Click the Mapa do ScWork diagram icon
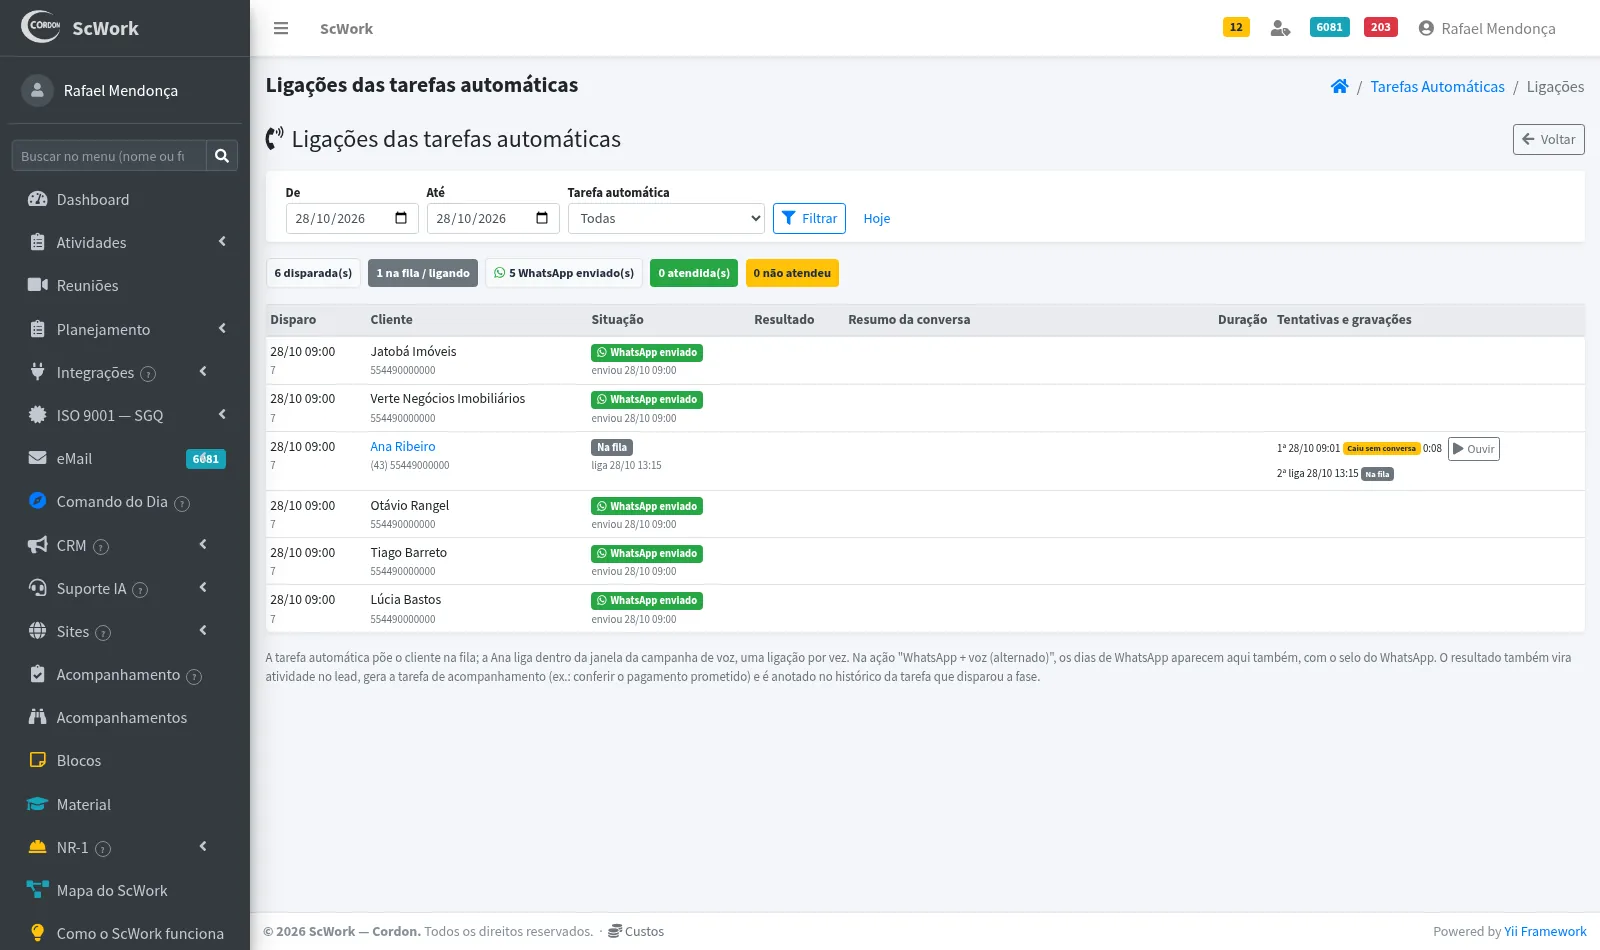Viewport: 1600px width, 950px height. [37, 890]
